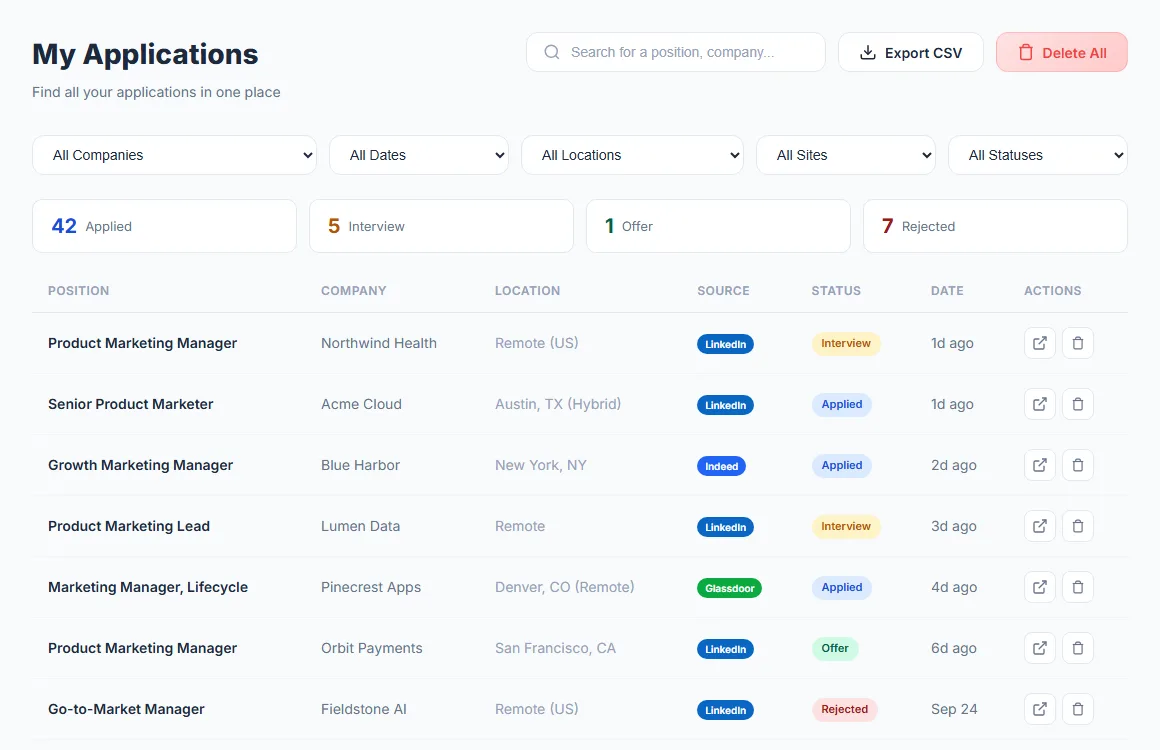Image resolution: width=1160 pixels, height=750 pixels.
Task: Select the 1 Offer summary card
Action: coord(718,226)
